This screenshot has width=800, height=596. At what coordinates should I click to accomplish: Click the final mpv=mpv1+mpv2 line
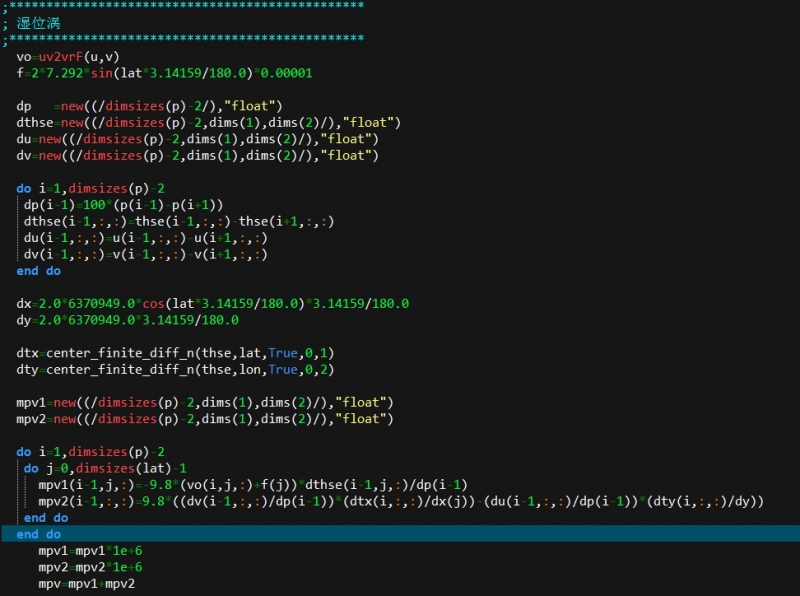coord(86,584)
